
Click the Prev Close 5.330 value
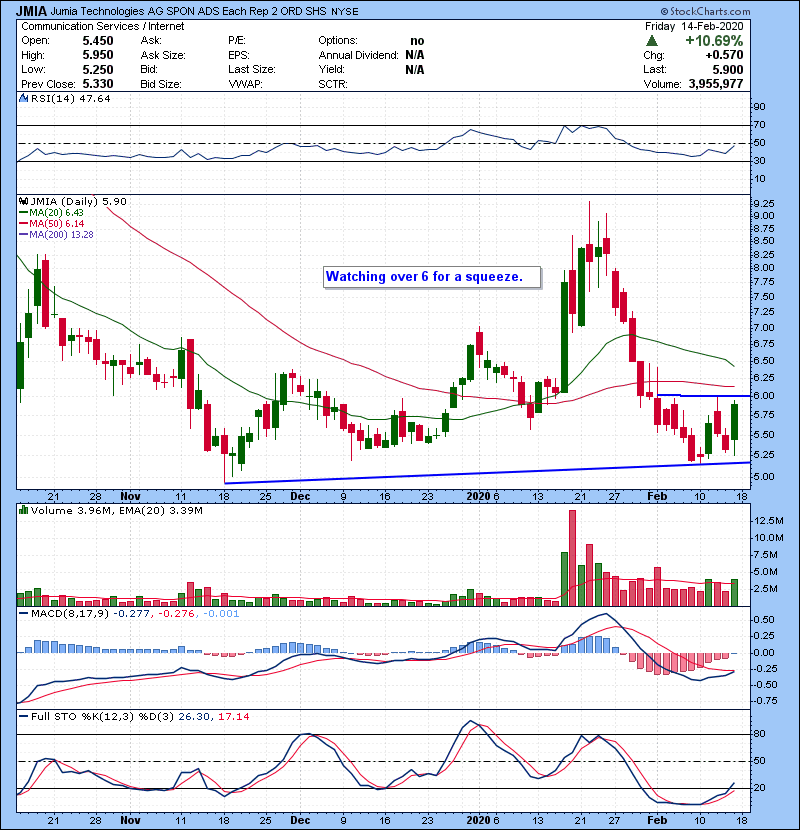pos(98,84)
